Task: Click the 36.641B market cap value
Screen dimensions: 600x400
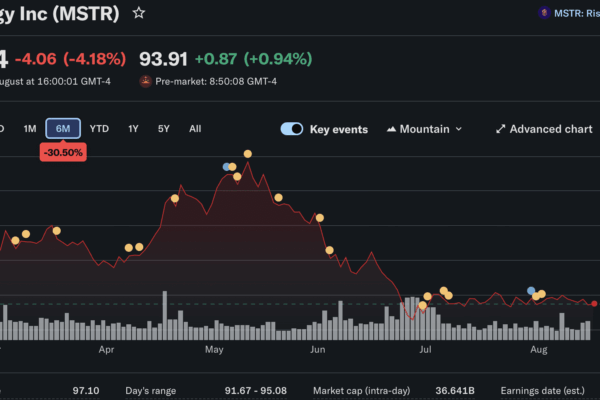Action: coord(455,391)
